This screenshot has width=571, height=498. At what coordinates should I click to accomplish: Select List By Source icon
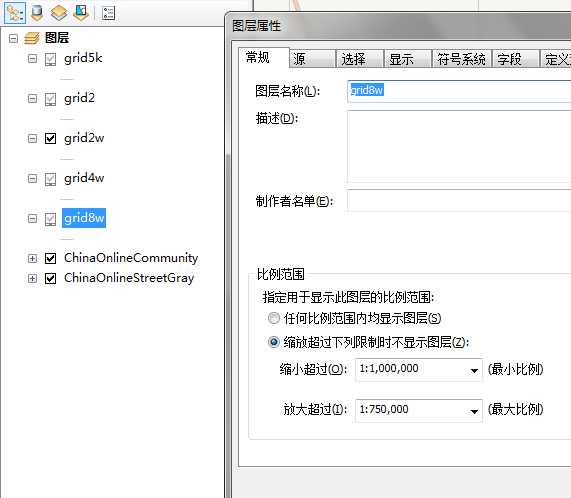(37, 13)
